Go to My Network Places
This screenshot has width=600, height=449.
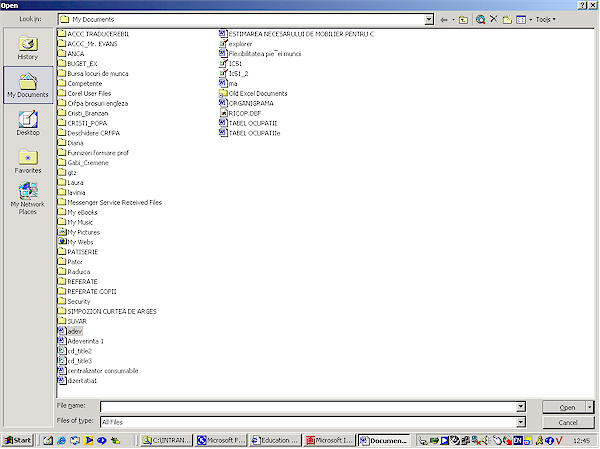pos(28,198)
